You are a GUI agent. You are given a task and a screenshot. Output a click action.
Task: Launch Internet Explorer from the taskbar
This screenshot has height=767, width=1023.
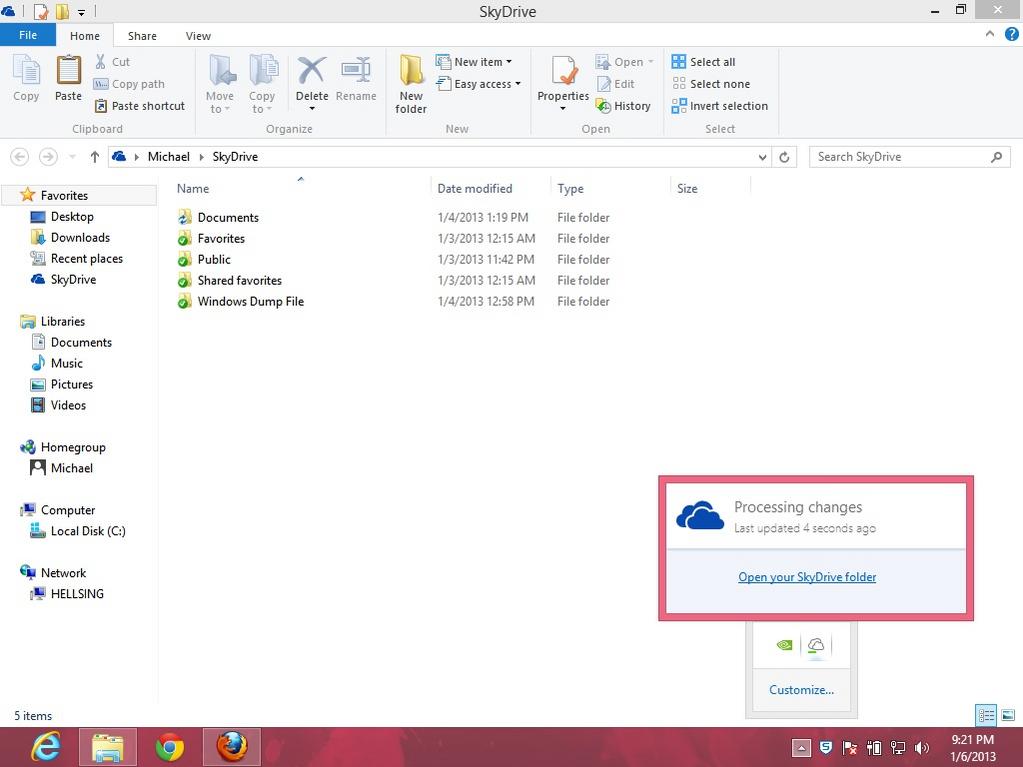click(x=46, y=747)
